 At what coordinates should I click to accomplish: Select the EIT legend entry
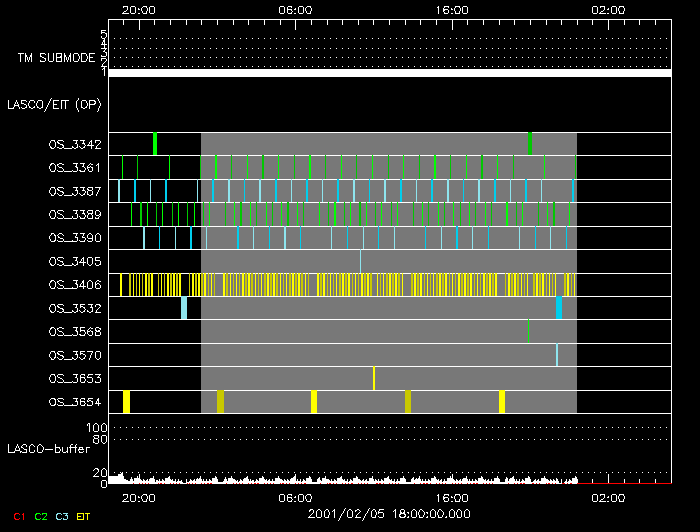[x=84, y=516]
